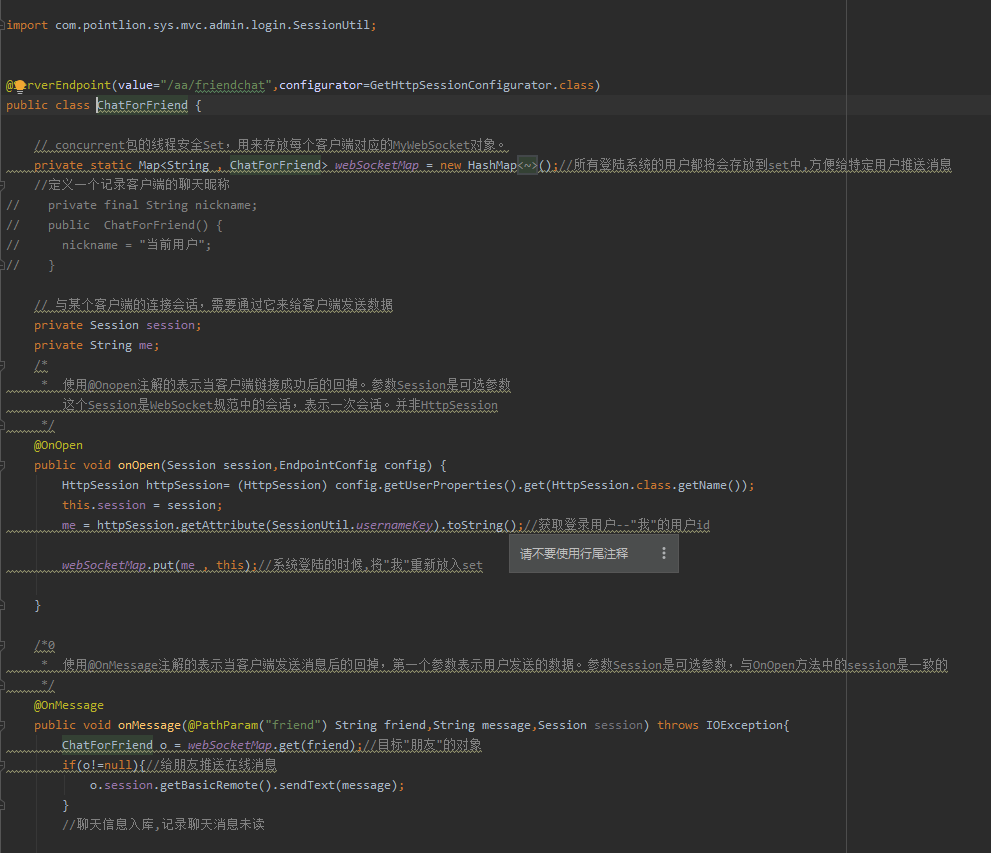Viewport: 991px width, 853px height.
Task: Collapse the onOpen method fold marker
Action: click(4, 465)
